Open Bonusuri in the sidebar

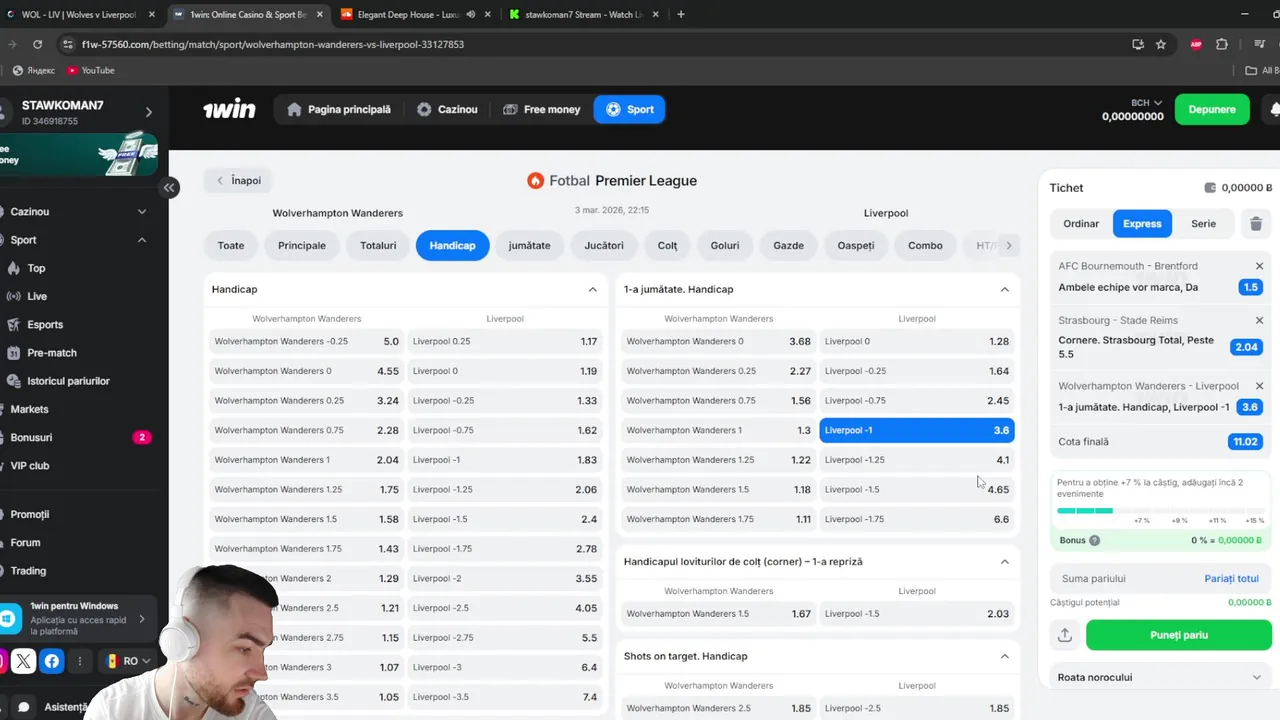[x=31, y=437]
